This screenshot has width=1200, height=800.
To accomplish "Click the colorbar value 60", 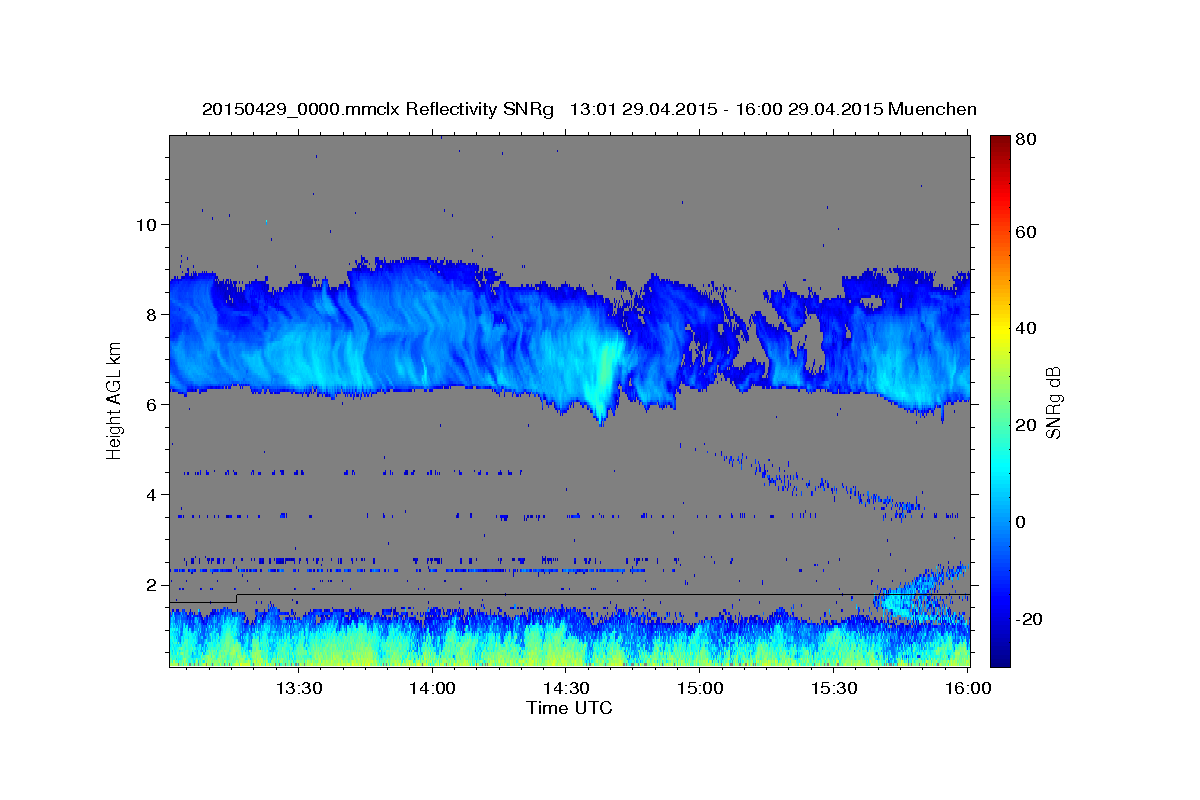I will click(x=1028, y=232).
